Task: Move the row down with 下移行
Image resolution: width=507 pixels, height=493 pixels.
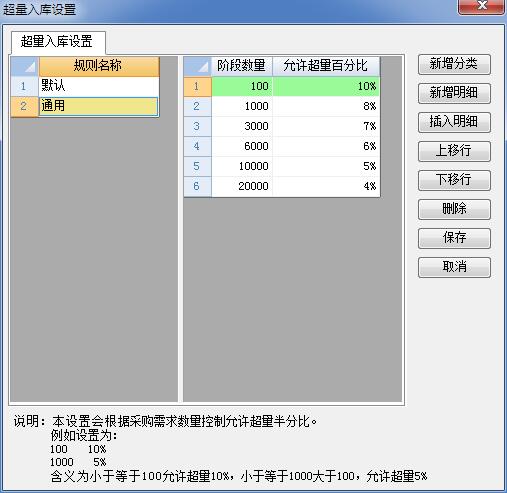Action: [454, 180]
